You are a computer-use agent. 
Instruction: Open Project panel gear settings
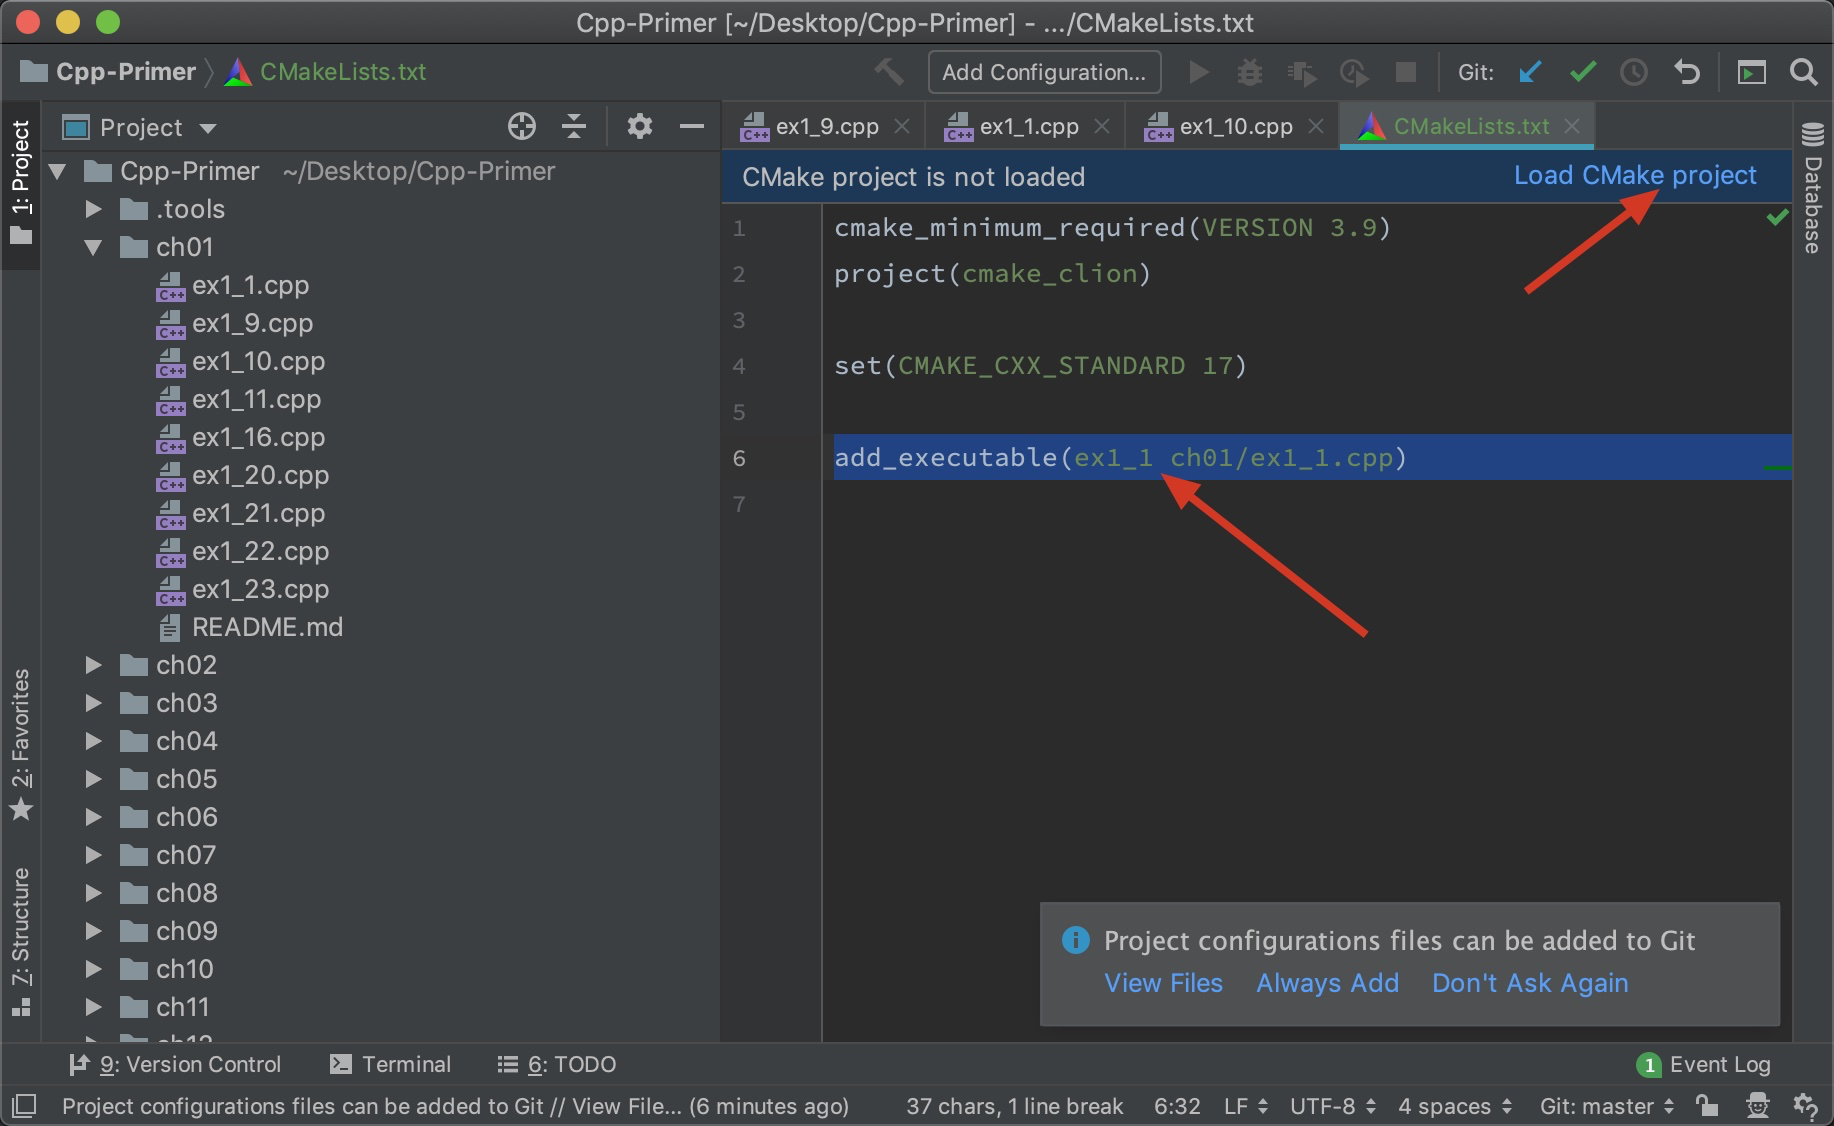click(x=640, y=127)
